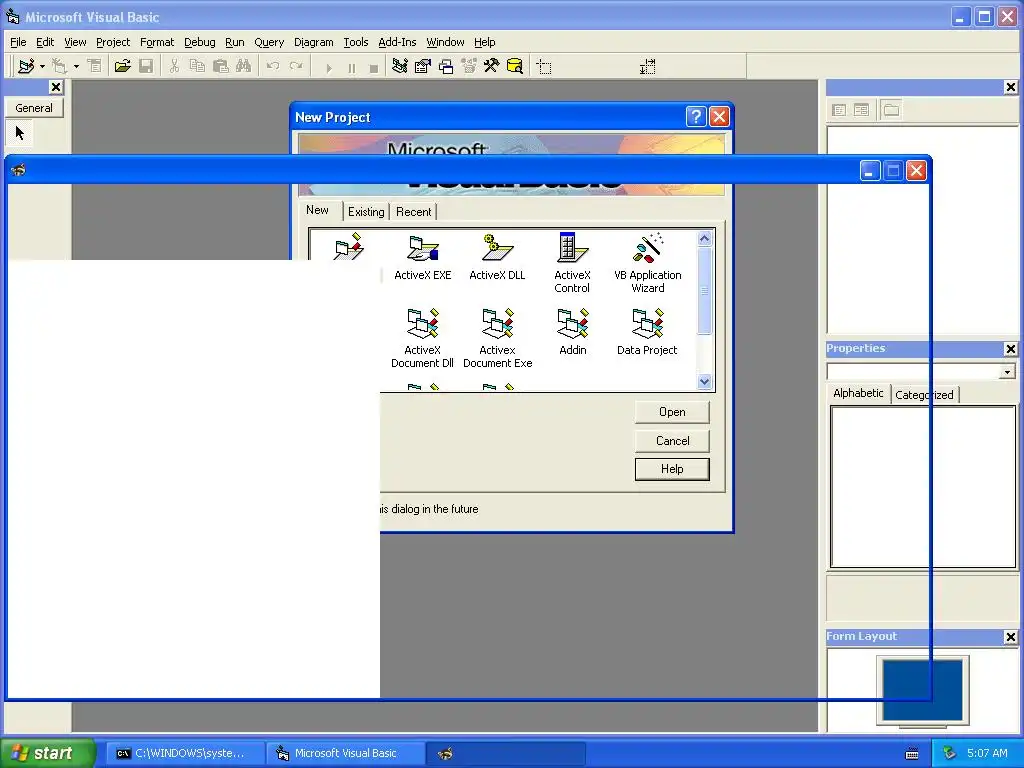Open the Project Explorer from the toolbar
The image size is (1024, 768).
400,66
